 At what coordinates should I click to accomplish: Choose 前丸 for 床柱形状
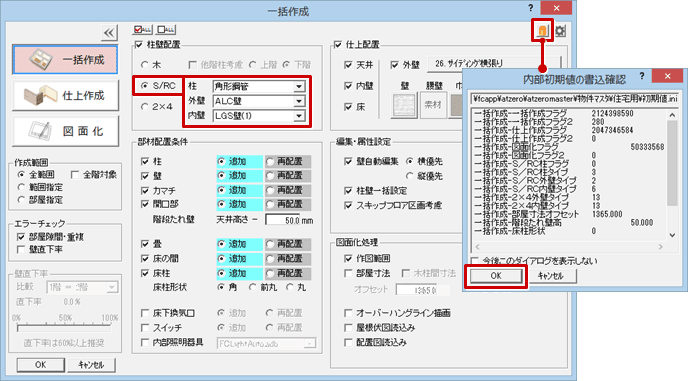(x=252, y=288)
